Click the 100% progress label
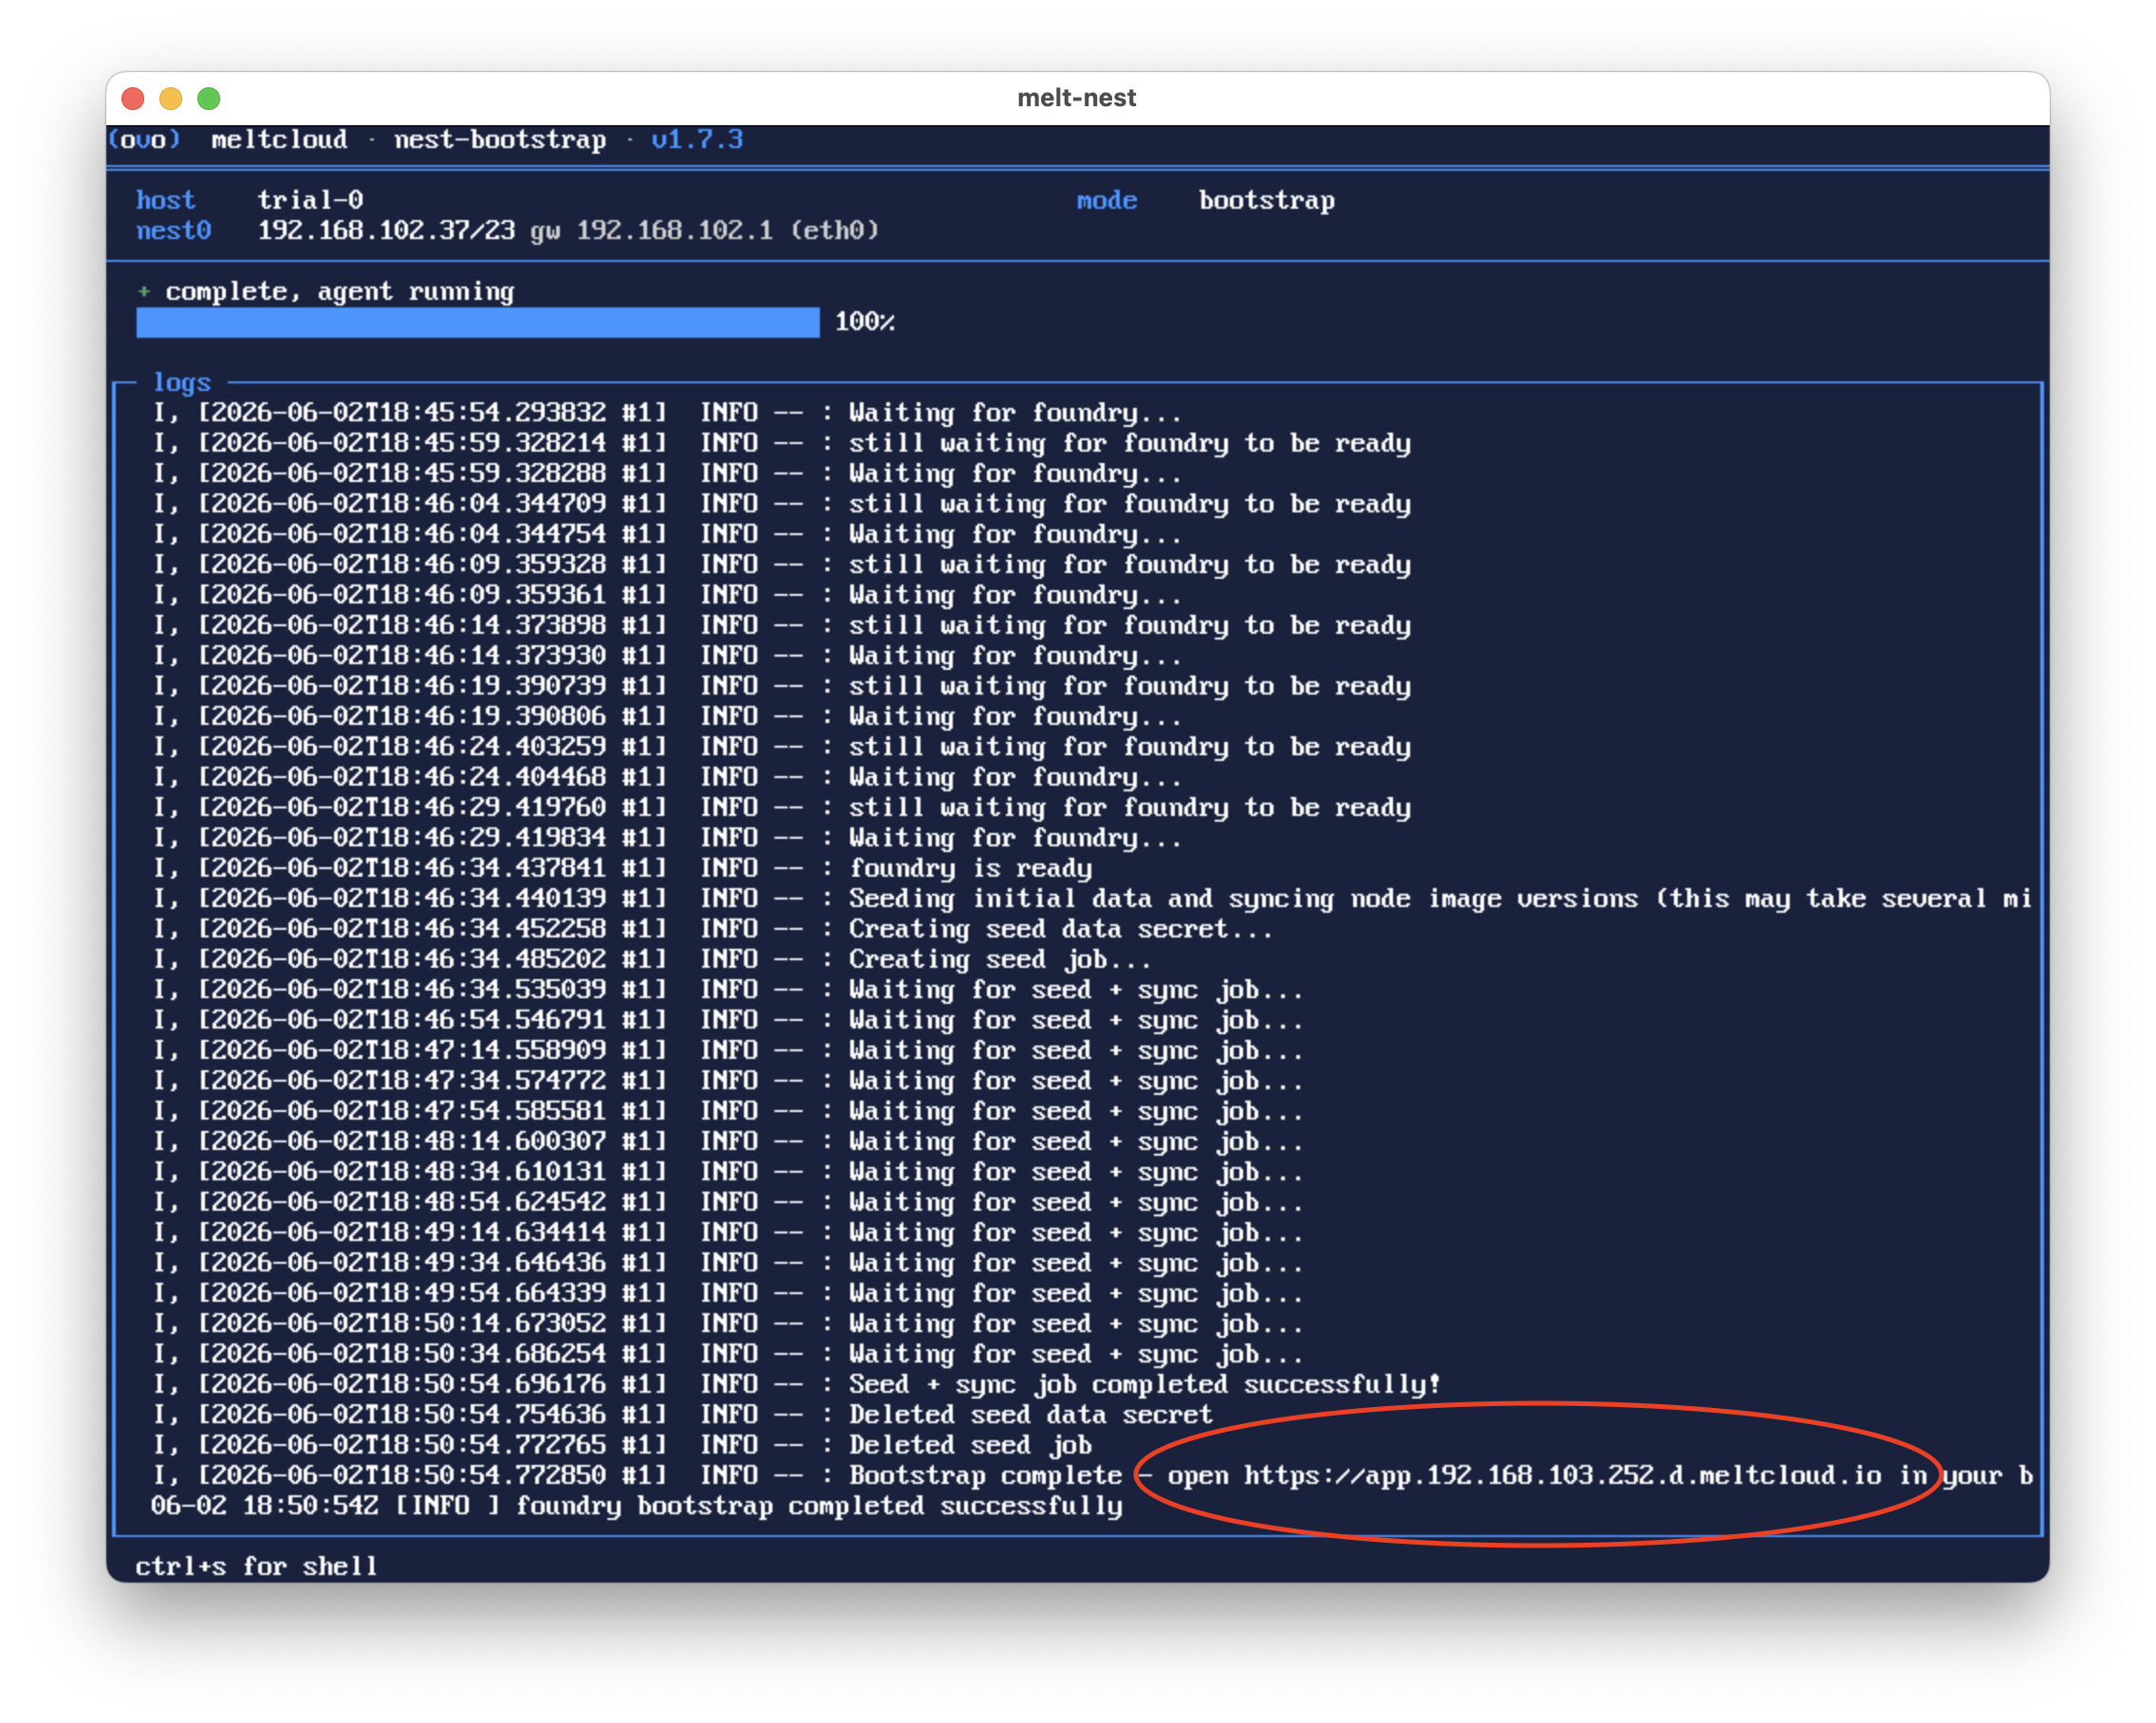 865,322
